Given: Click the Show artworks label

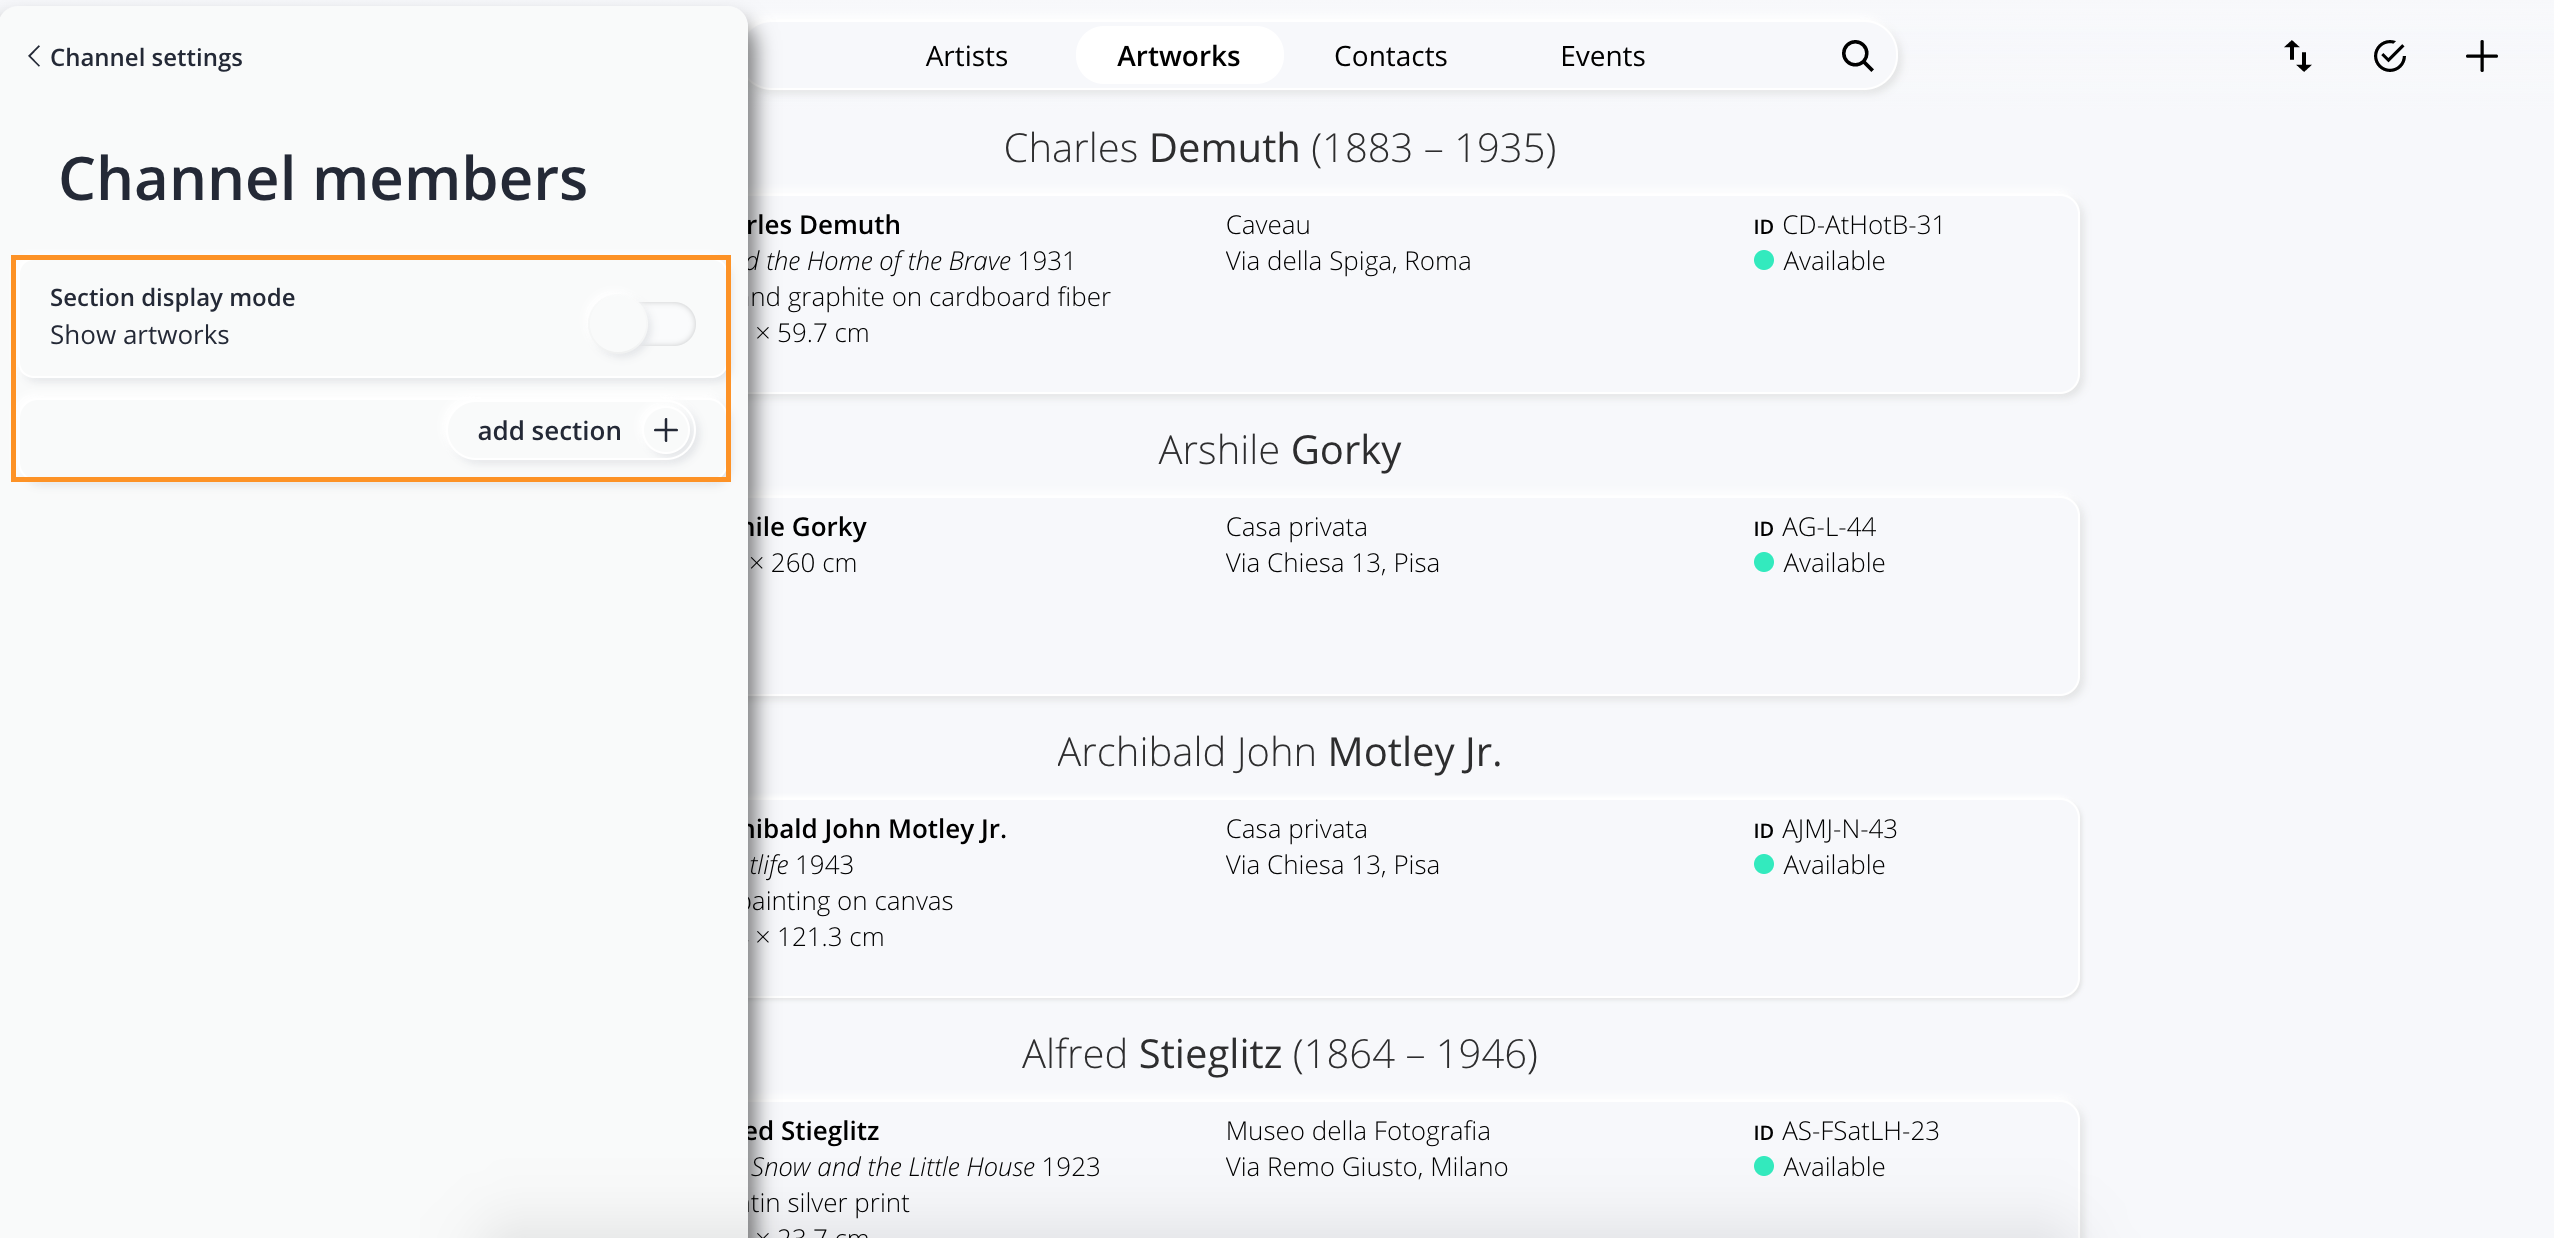Looking at the screenshot, I should point(139,335).
